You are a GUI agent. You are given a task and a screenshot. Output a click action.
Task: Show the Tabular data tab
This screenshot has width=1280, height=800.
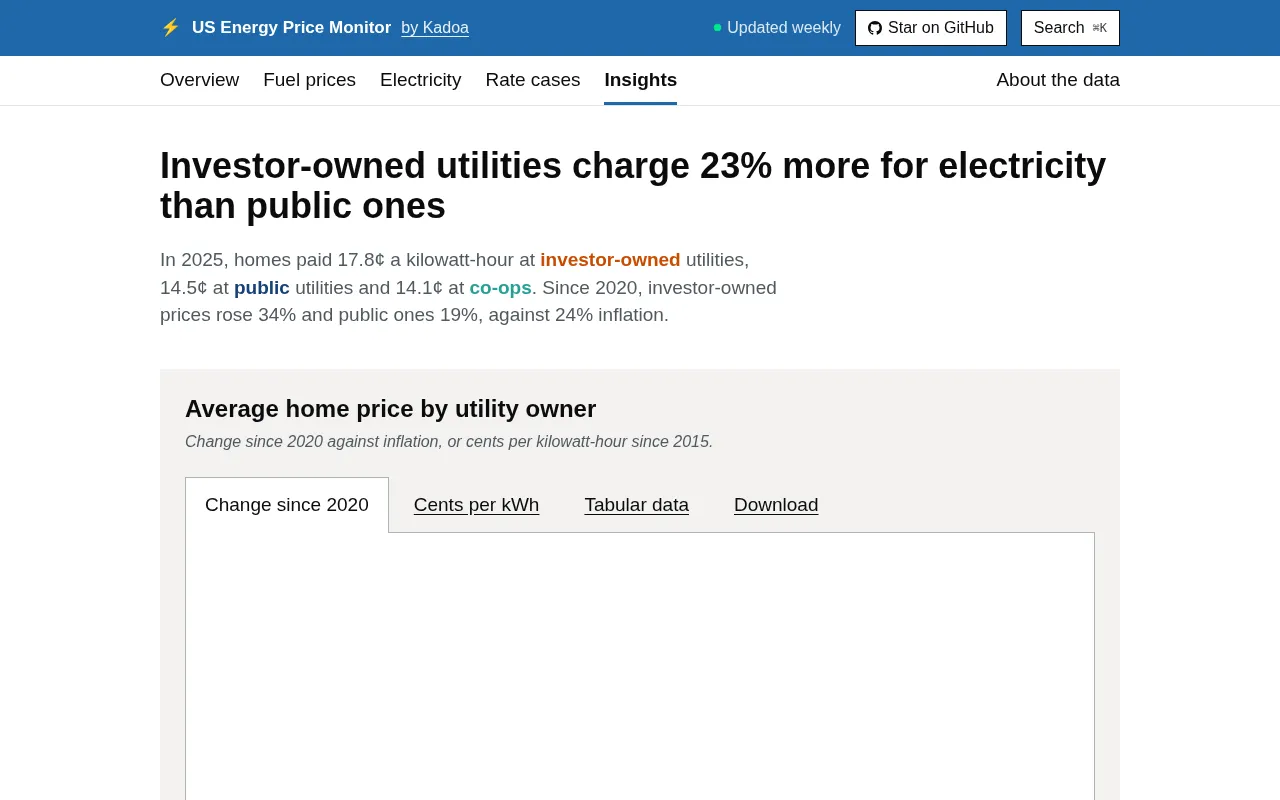point(636,505)
